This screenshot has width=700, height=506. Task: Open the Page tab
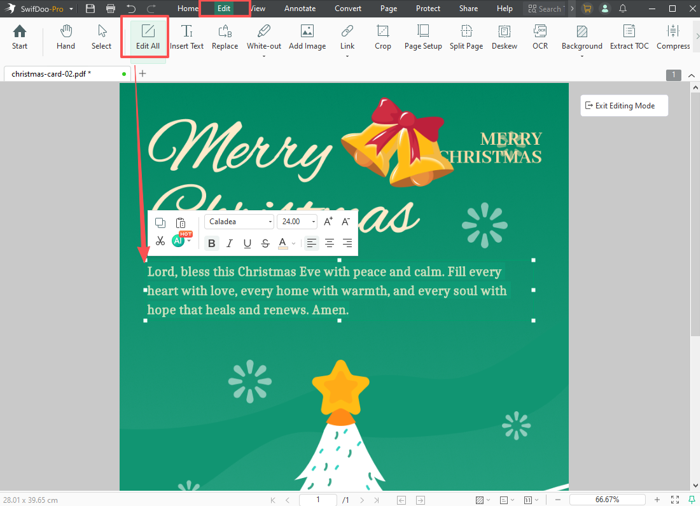pyautogui.click(x=389, y=8)
